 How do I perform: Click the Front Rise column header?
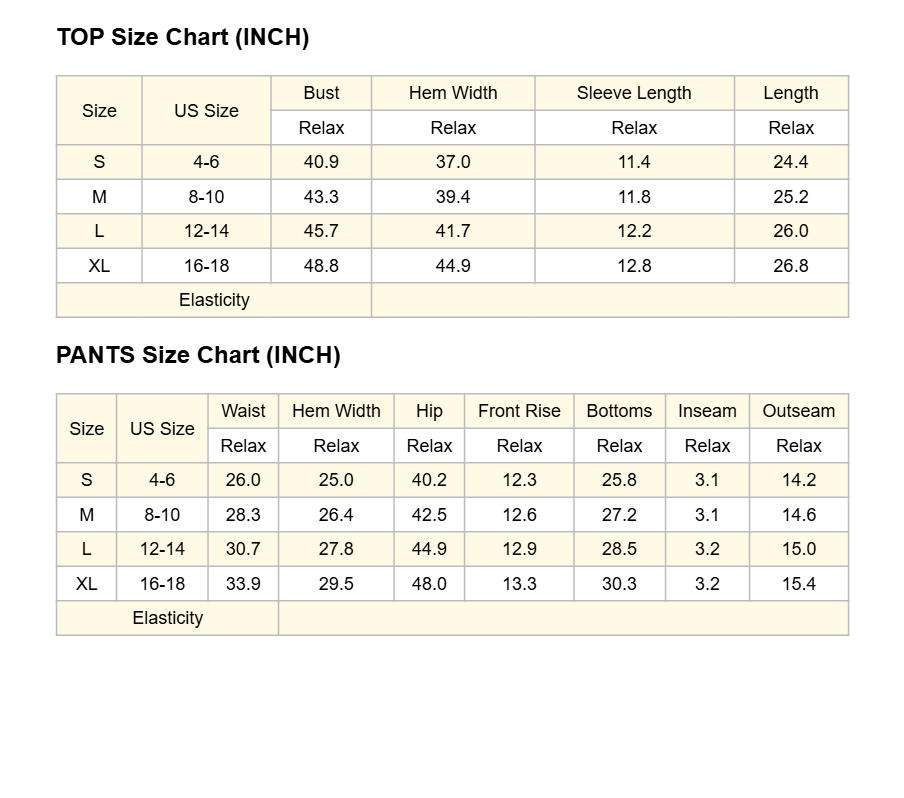pos(519,411)
